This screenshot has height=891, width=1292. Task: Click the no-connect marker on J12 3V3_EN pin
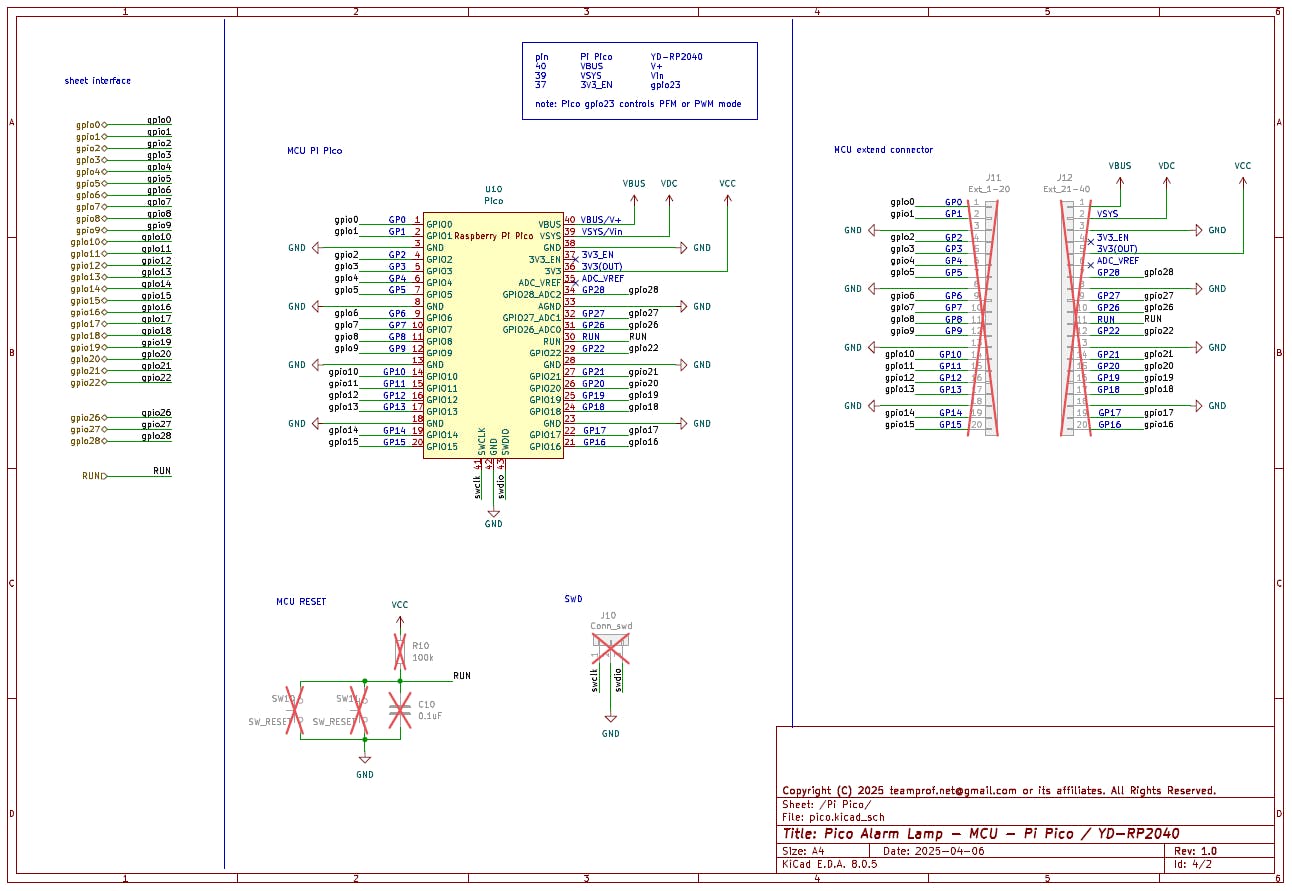[1090, 241]
